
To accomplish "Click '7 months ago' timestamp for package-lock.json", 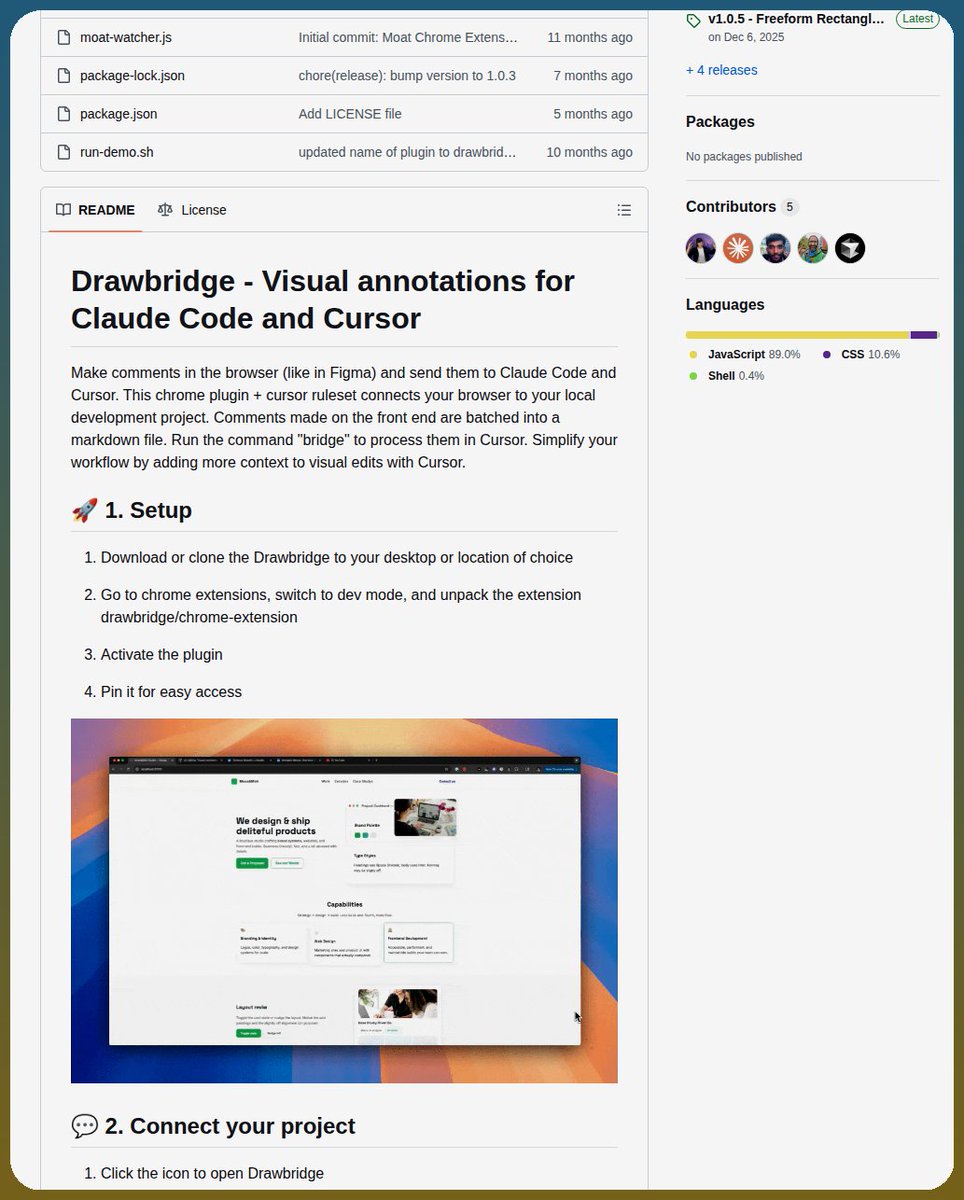I will 593,75.
